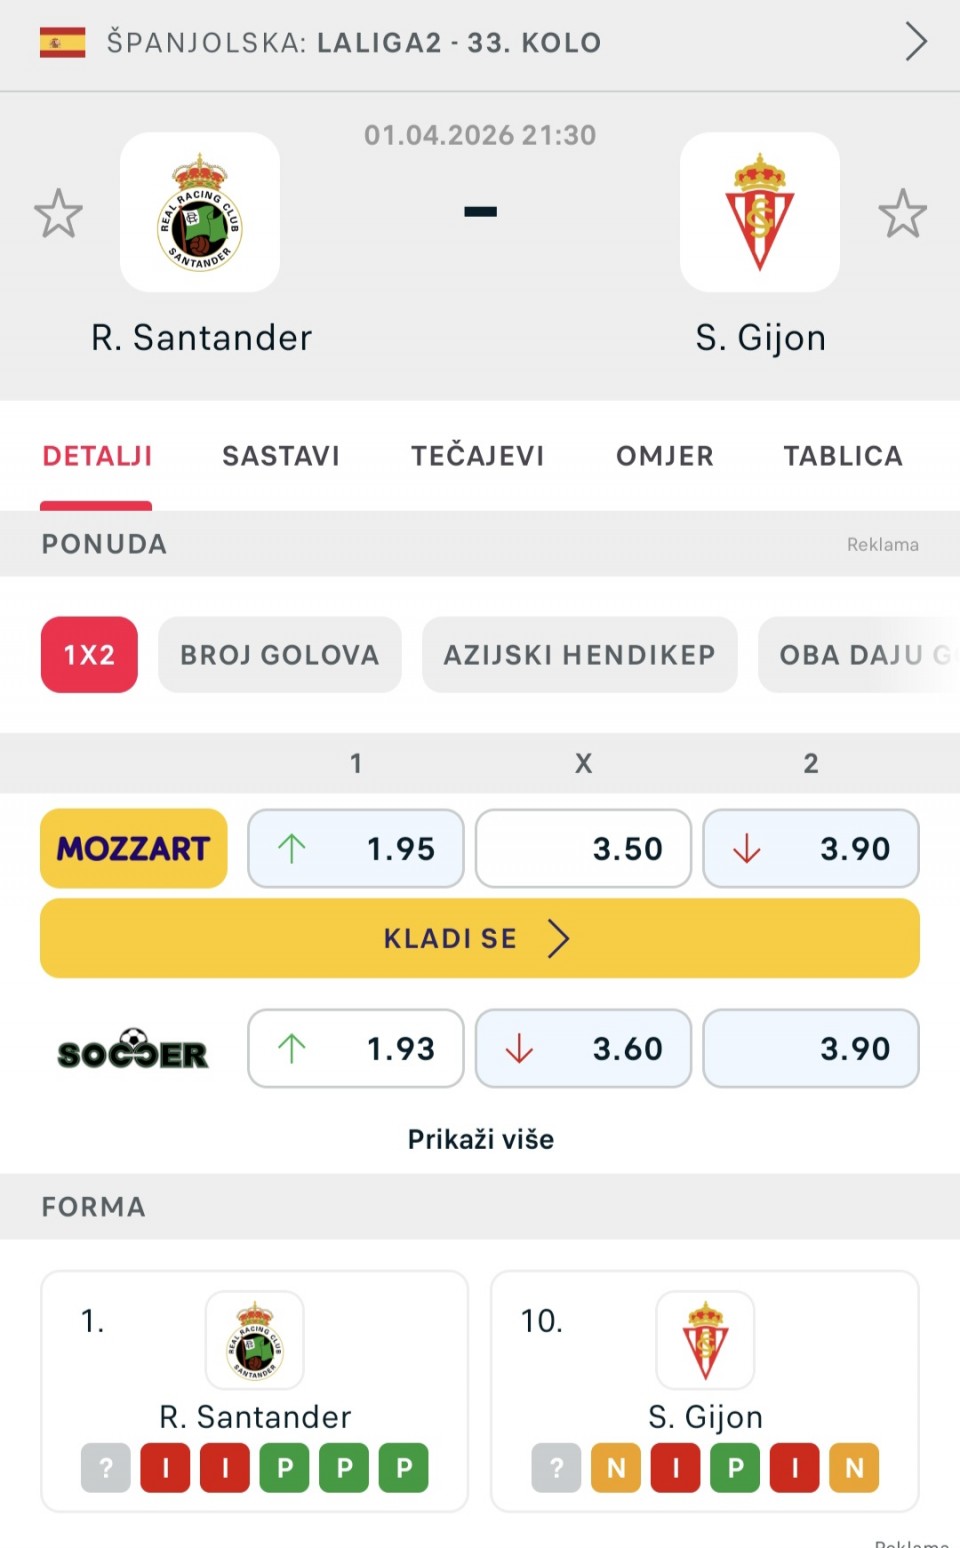Open the S. Gijon club crest
960x1548 pixels.
coord(760,212)
